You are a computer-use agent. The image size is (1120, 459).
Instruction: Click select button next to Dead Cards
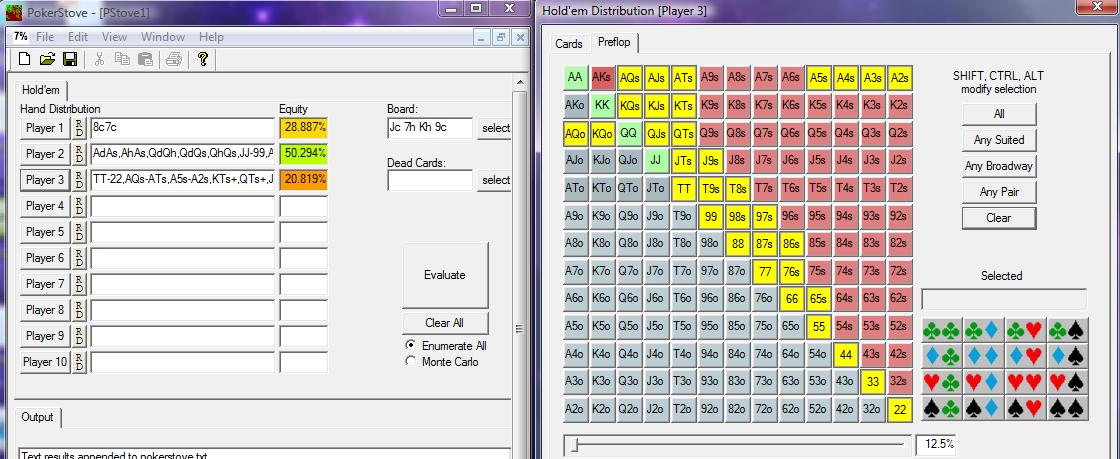coord(495,180)
